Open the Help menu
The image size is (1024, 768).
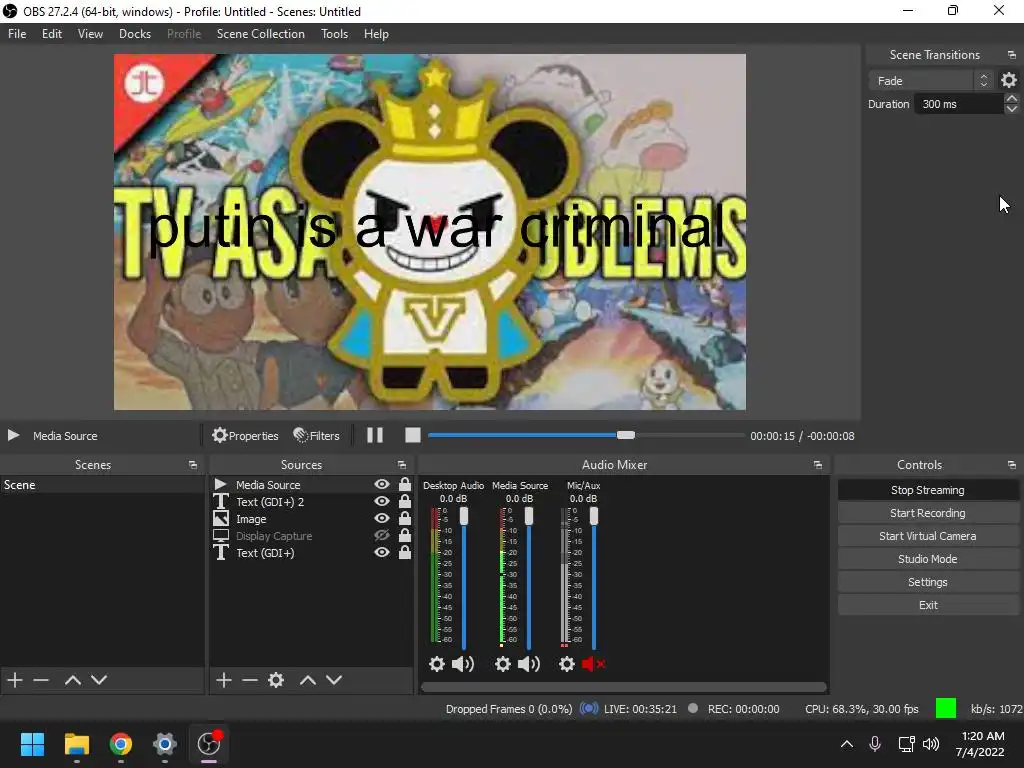click(376, 34)
